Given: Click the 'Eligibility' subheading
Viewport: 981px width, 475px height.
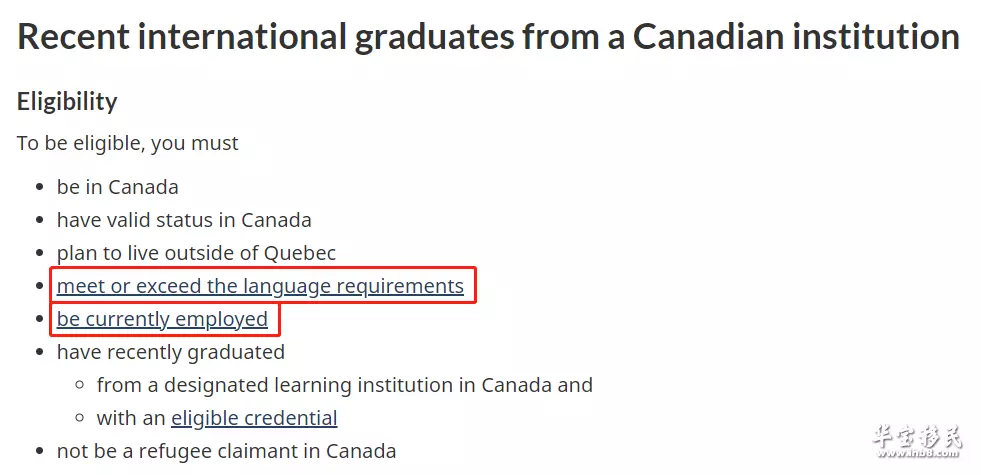Looking at the screenshot, I should pyautogui.click(x=67, y=101).
